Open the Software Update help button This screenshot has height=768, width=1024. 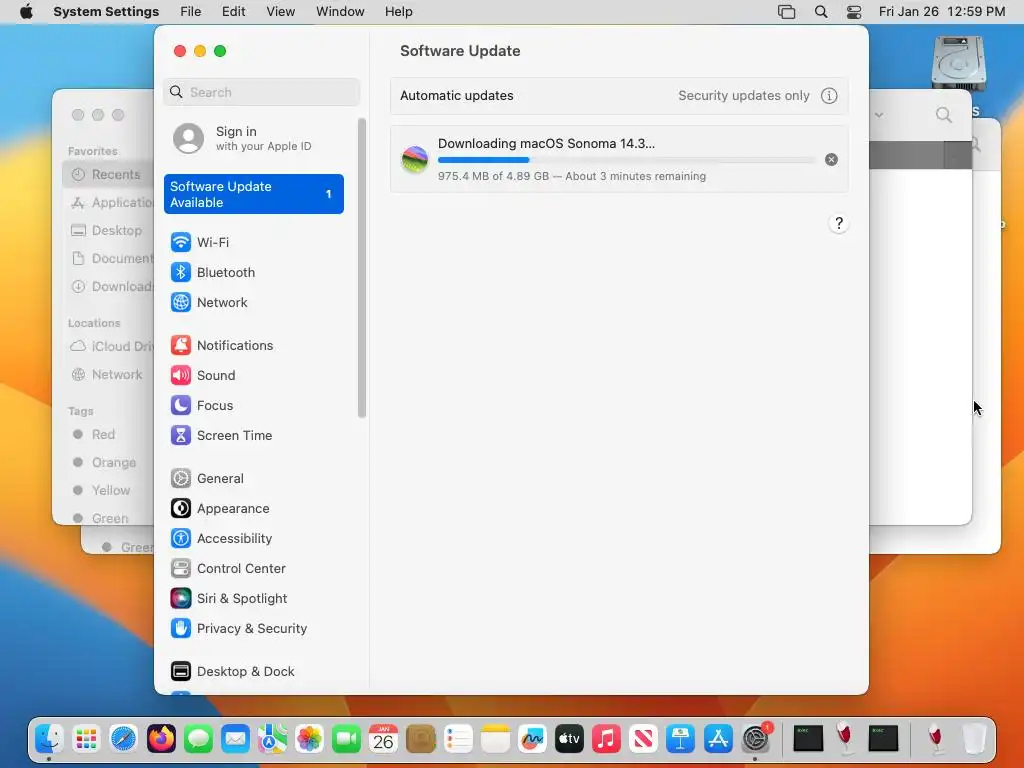(839, 223)
